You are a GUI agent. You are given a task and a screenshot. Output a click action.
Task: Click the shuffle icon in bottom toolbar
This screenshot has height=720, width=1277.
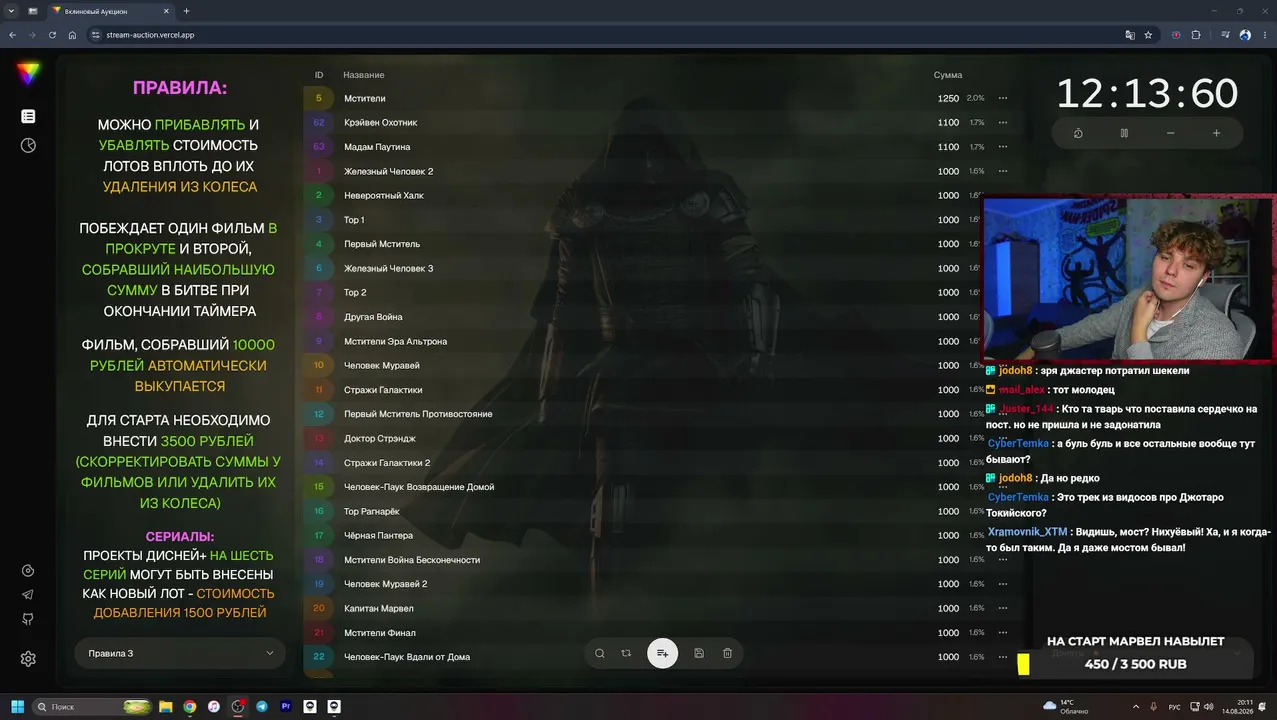coord(626,653)
